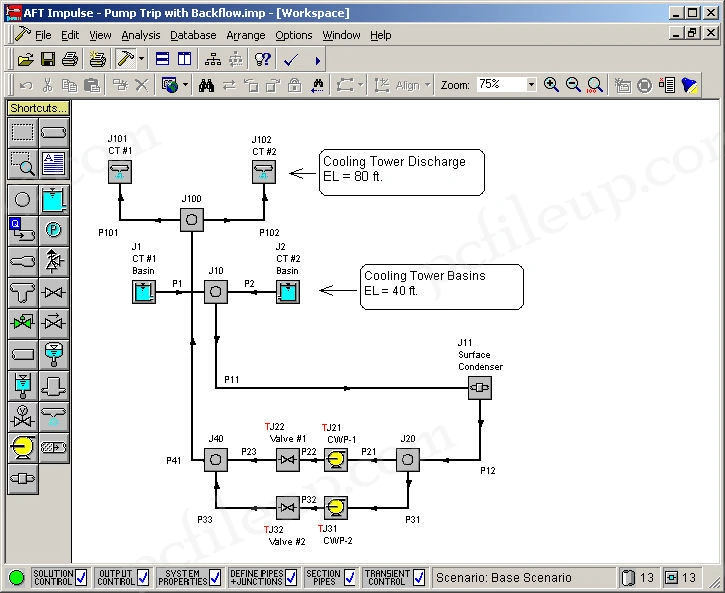This screenshot has height=593, width=725.
Task: Toggle the Transient Control checkbox
Action: coord(417,577)
